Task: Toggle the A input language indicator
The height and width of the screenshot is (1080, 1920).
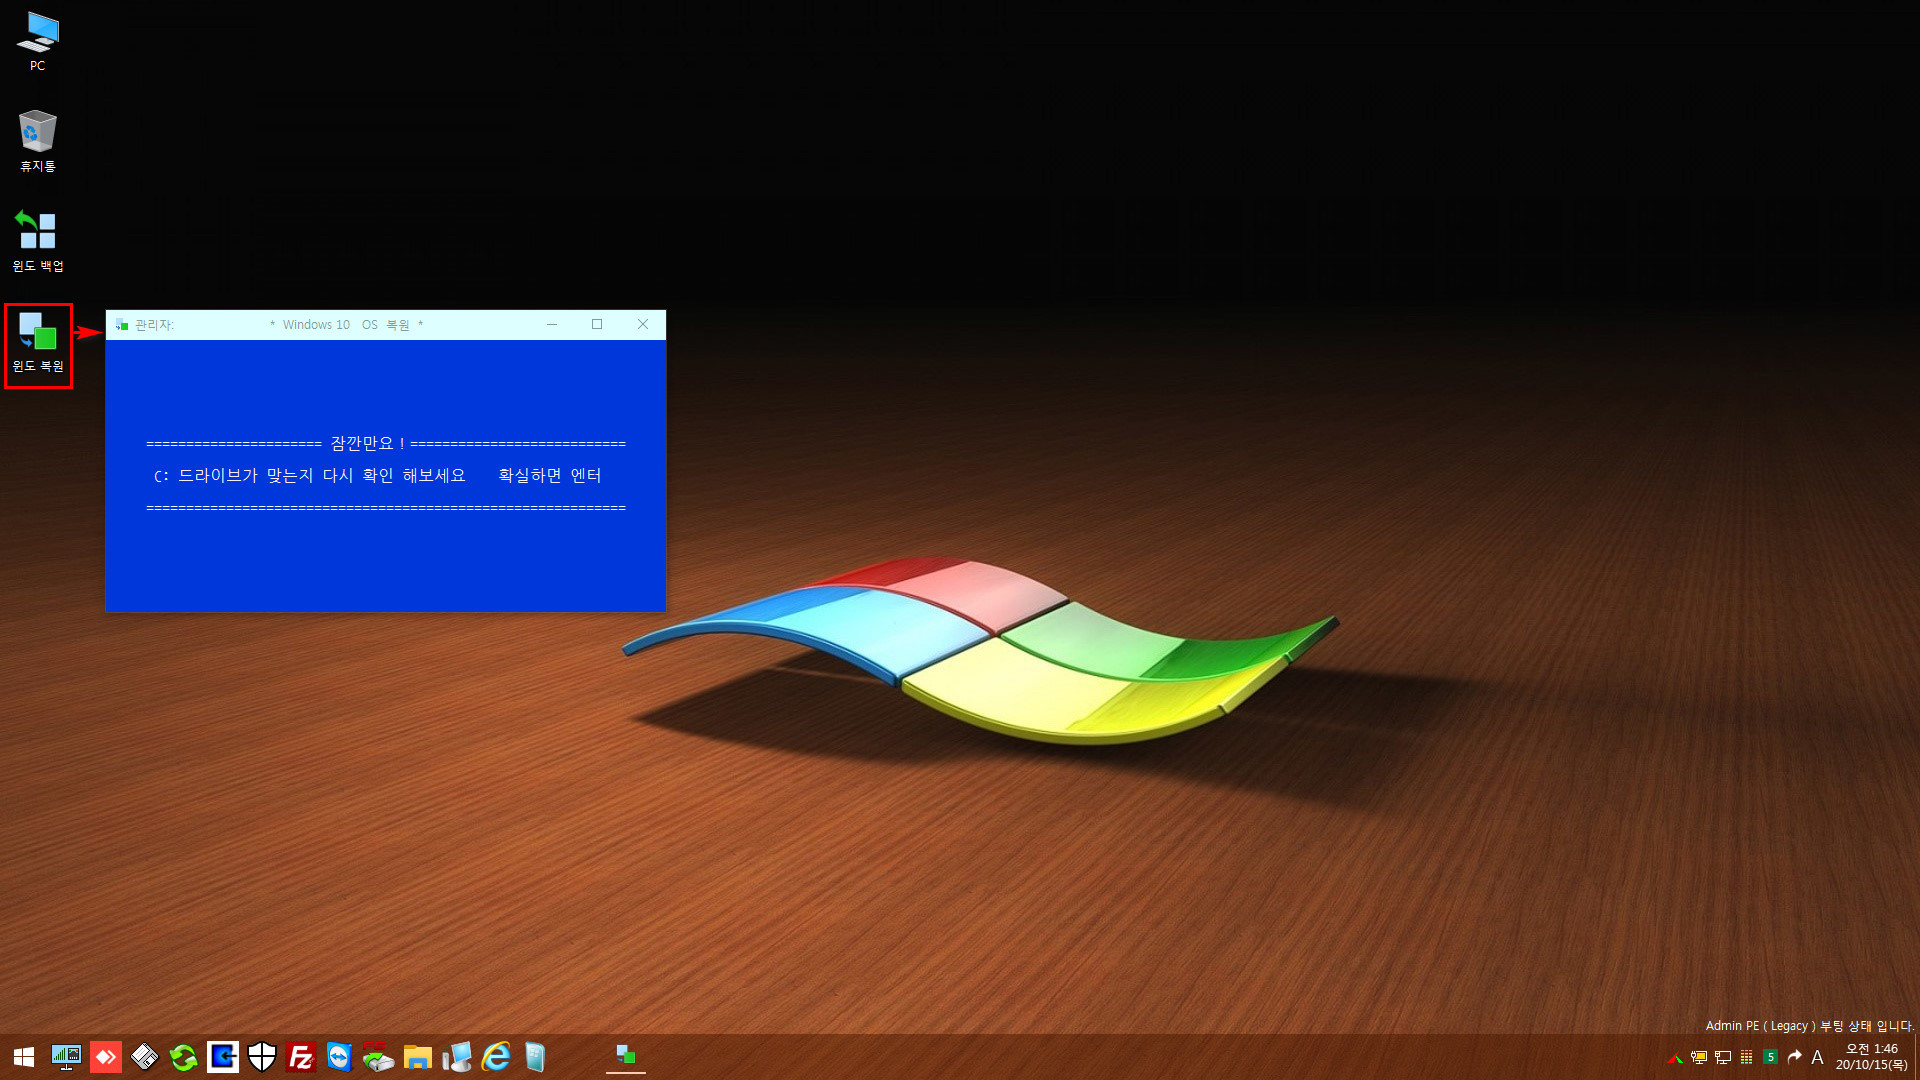Action: pyautogui.click(x=1818, y=1058)
